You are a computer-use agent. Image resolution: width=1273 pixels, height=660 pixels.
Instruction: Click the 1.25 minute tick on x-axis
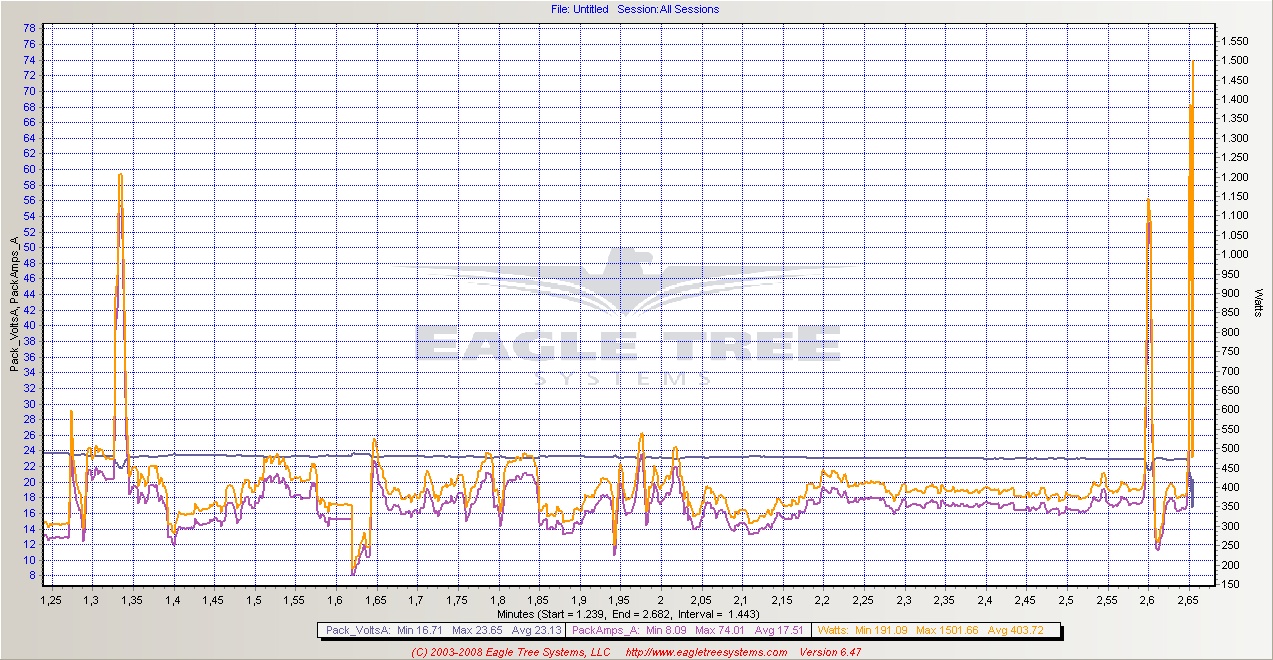tap(51, 601)
